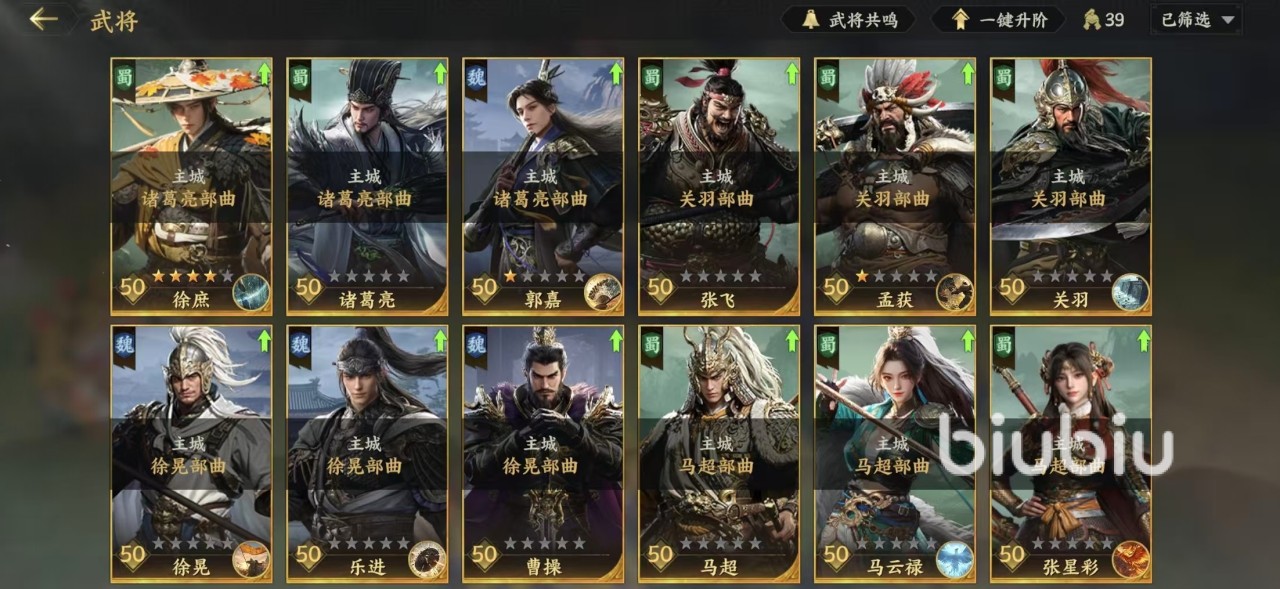Click the star rating on 徐庶 card
Screen dimensions: 1280x589
coord(192,276)
